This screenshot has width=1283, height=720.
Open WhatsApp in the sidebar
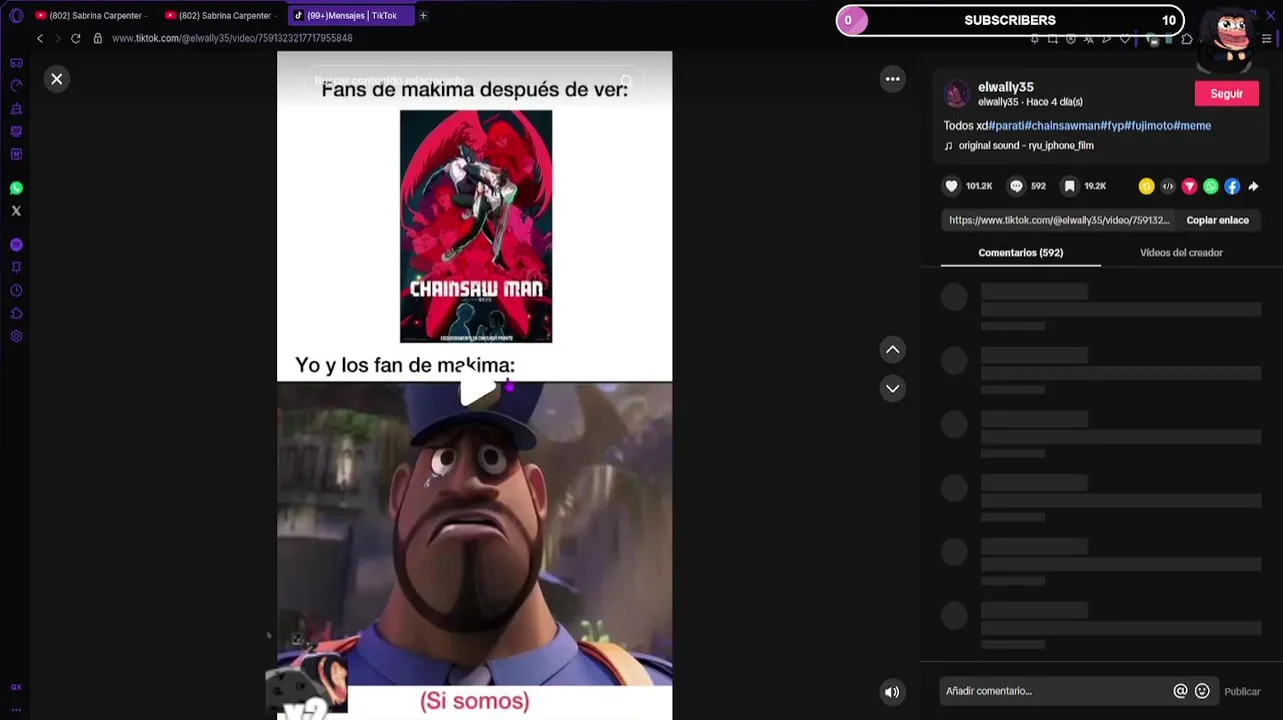(16, 188)
